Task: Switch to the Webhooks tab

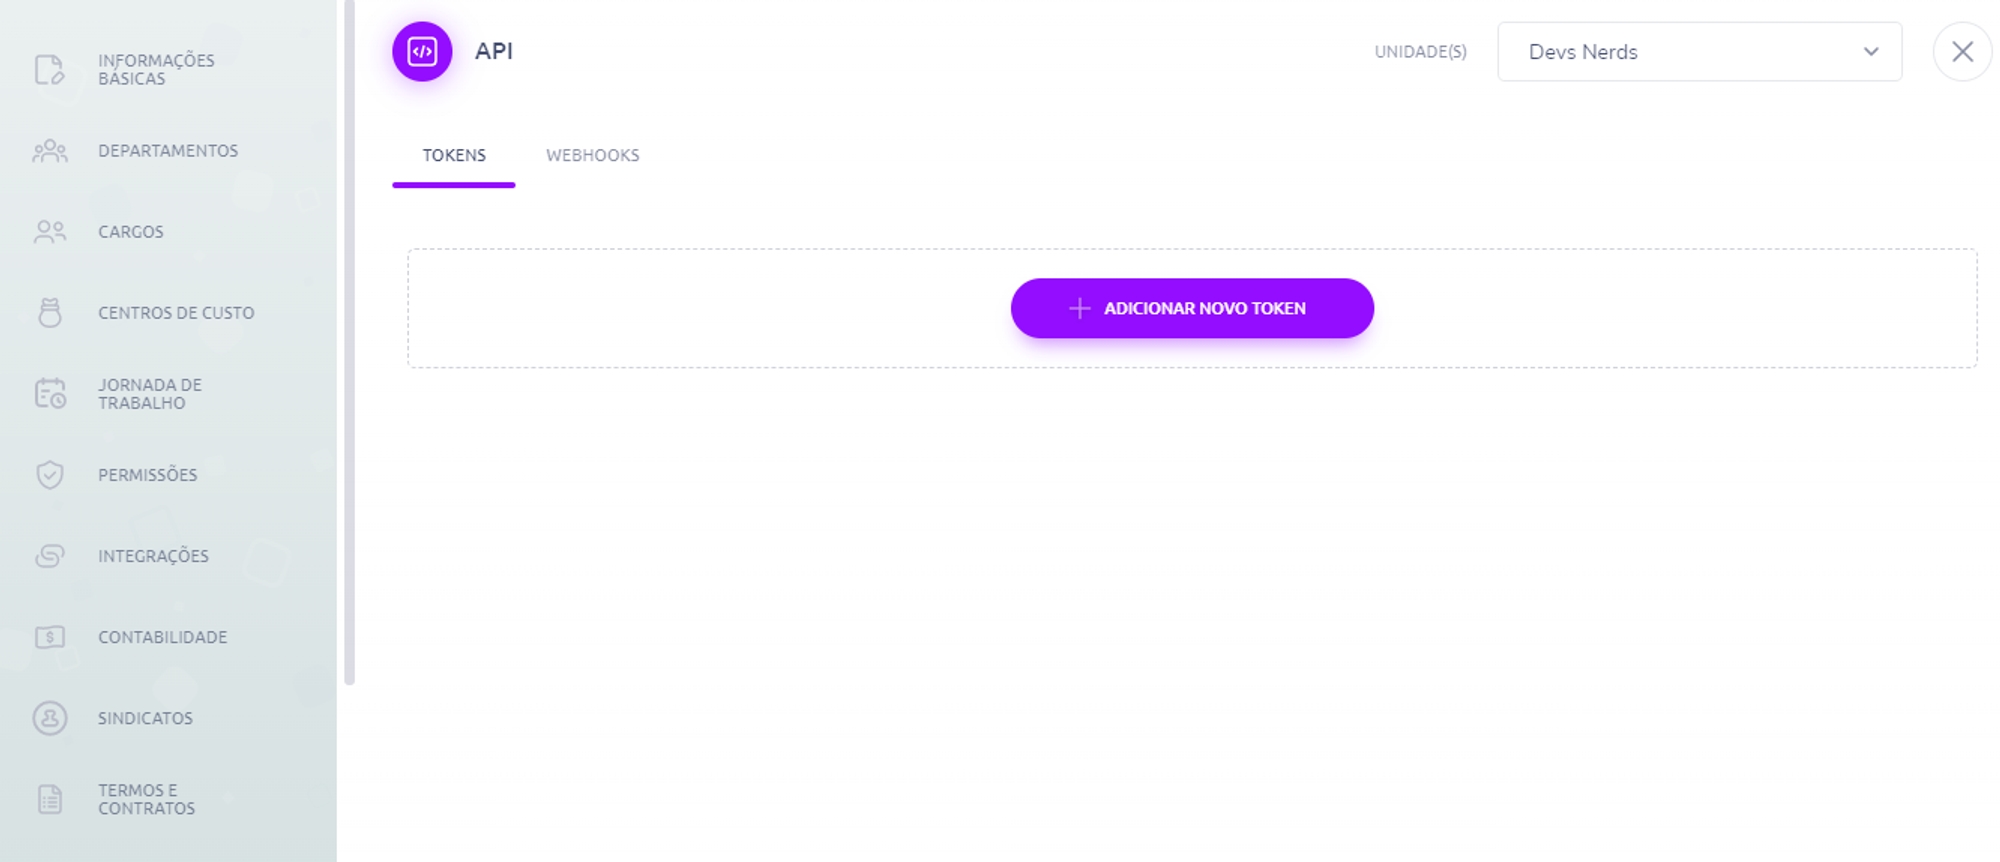Action: 592,155
